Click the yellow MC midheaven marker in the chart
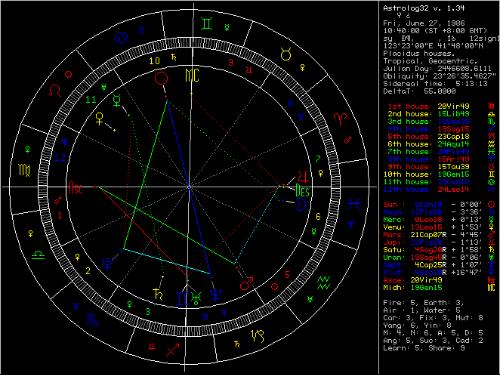This screenshot has height=375, width=500. click(192, 76)
